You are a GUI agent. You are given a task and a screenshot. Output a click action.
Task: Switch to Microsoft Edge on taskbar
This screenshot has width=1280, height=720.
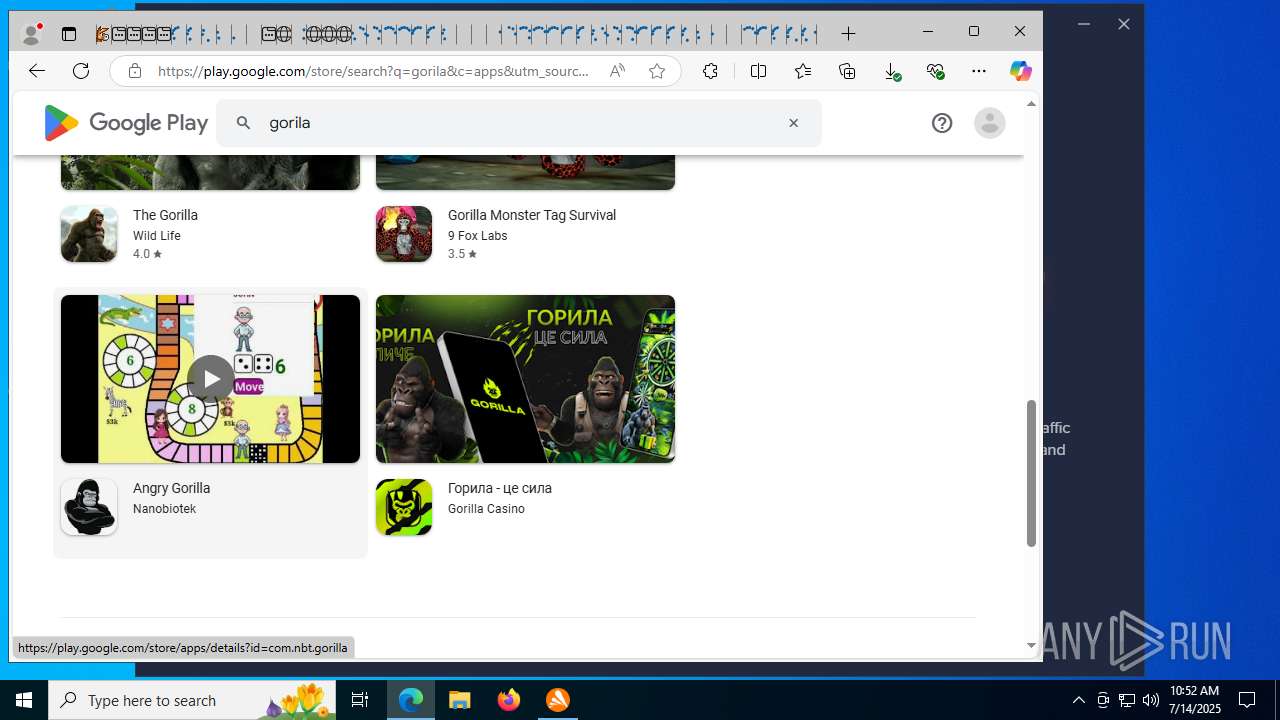tap(411, 700)
